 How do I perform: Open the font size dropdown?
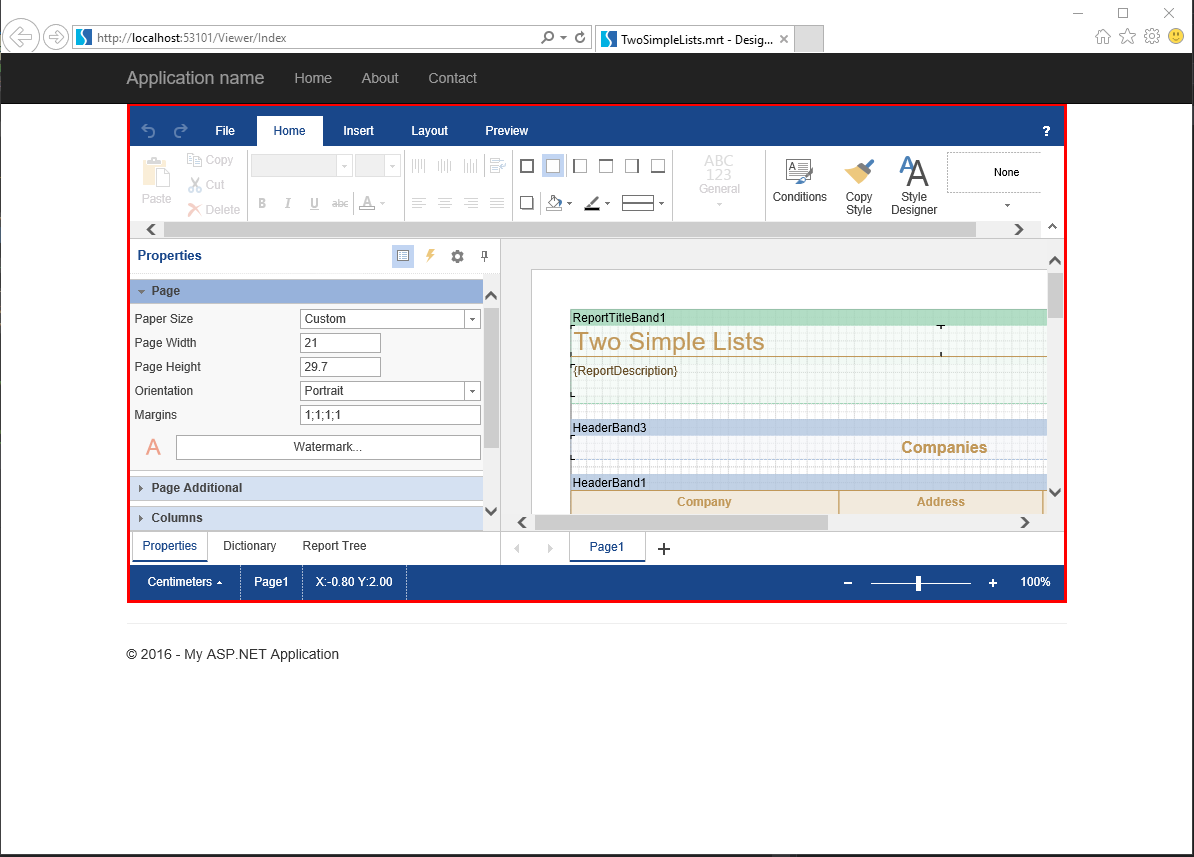click(392, 166)
